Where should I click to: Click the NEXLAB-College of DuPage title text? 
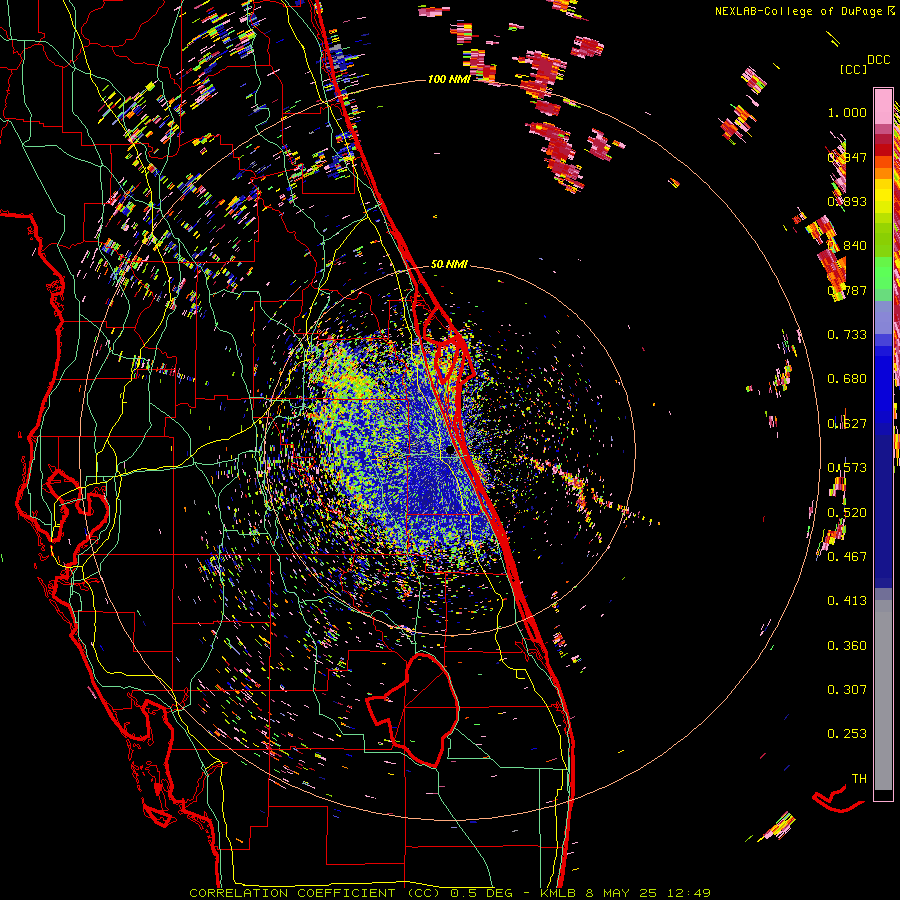pyautogui.click(x=798, y=11)
